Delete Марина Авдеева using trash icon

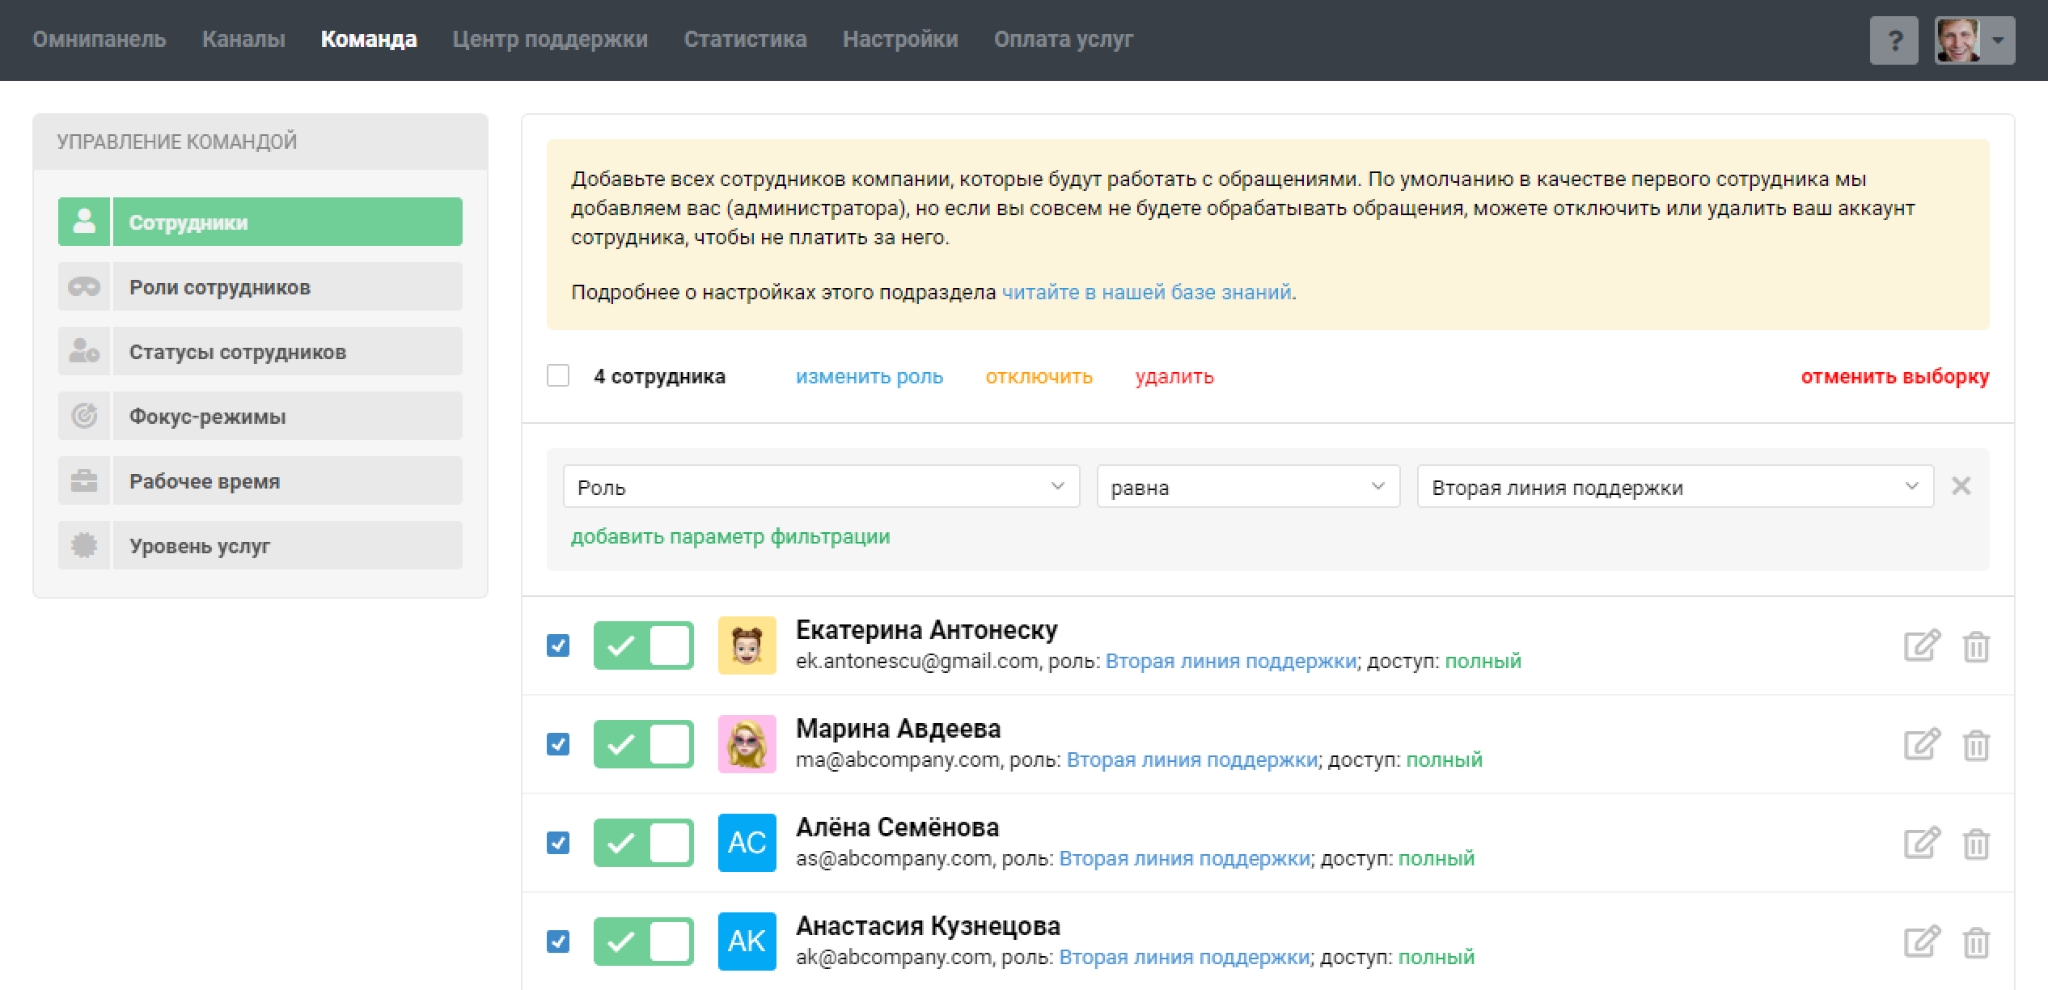[x=1975, y=745]
